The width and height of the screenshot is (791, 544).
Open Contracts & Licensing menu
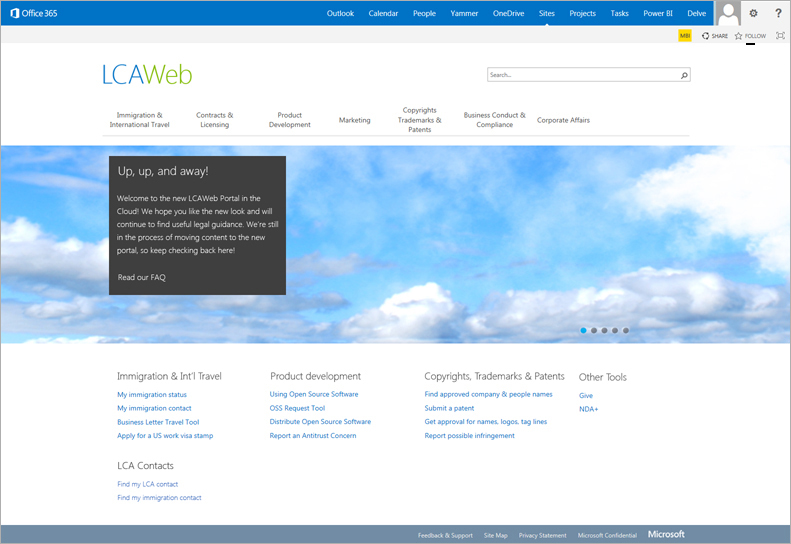pyautogui.click(x=214, y=120)
